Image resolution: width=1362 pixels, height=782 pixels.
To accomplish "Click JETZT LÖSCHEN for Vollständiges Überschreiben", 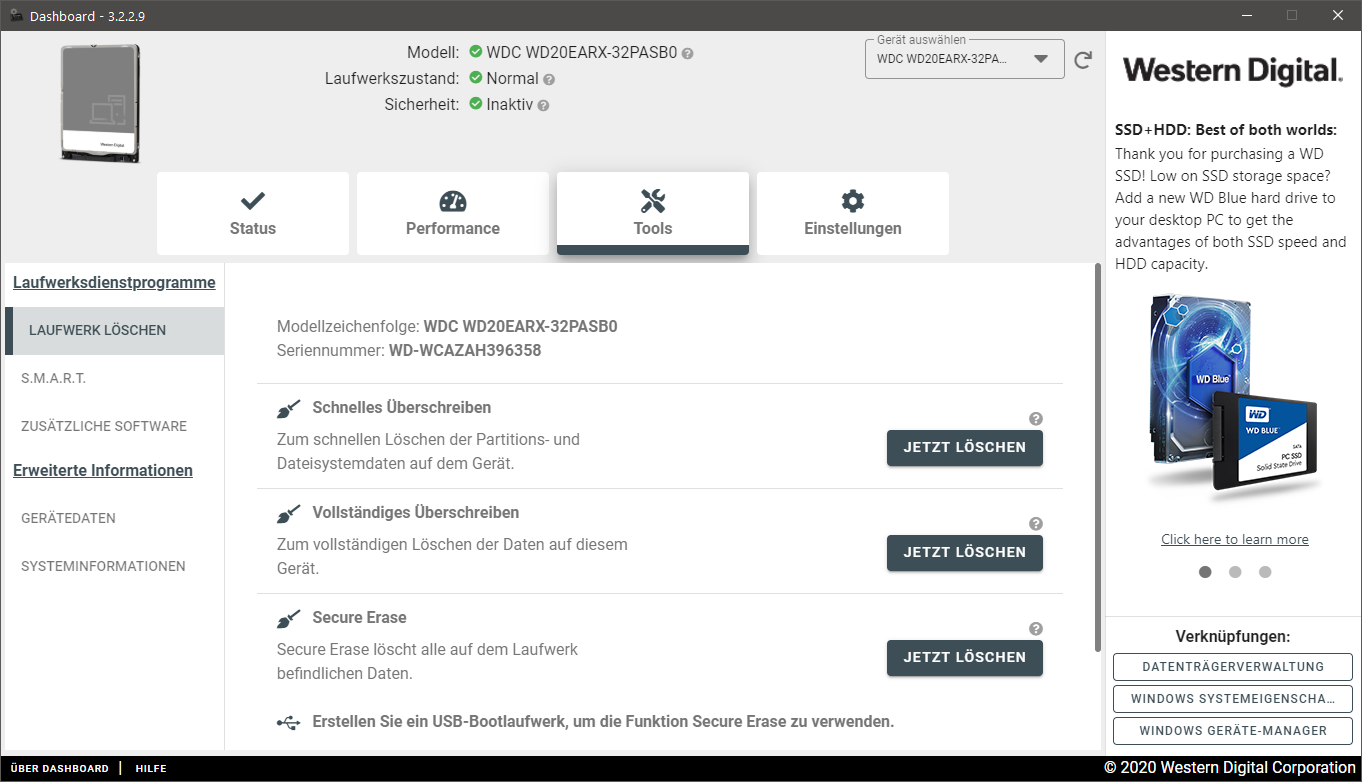I will (x=965, y=553).
